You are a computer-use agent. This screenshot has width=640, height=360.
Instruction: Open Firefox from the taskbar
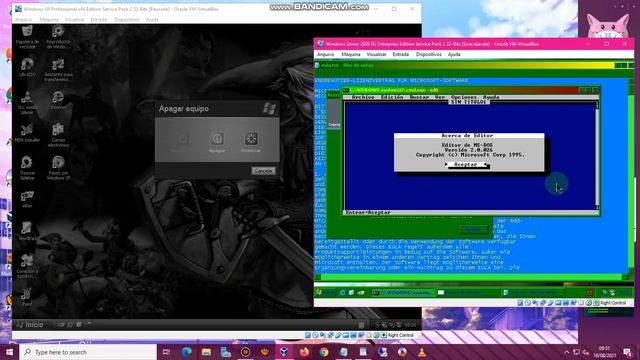pos(304,352)
